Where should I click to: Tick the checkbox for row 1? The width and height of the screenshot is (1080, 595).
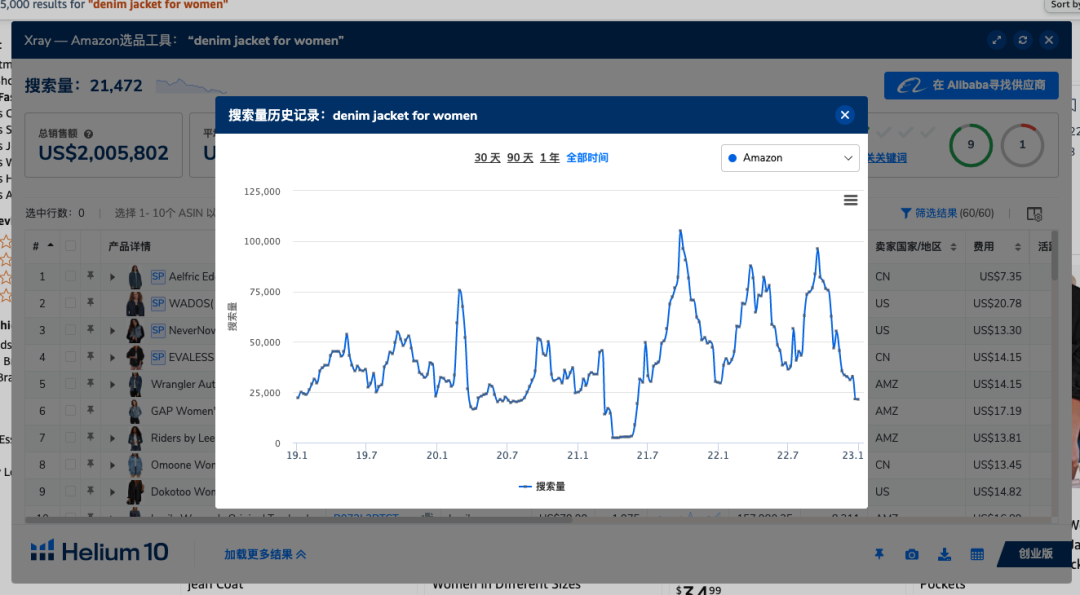point(70,276)
